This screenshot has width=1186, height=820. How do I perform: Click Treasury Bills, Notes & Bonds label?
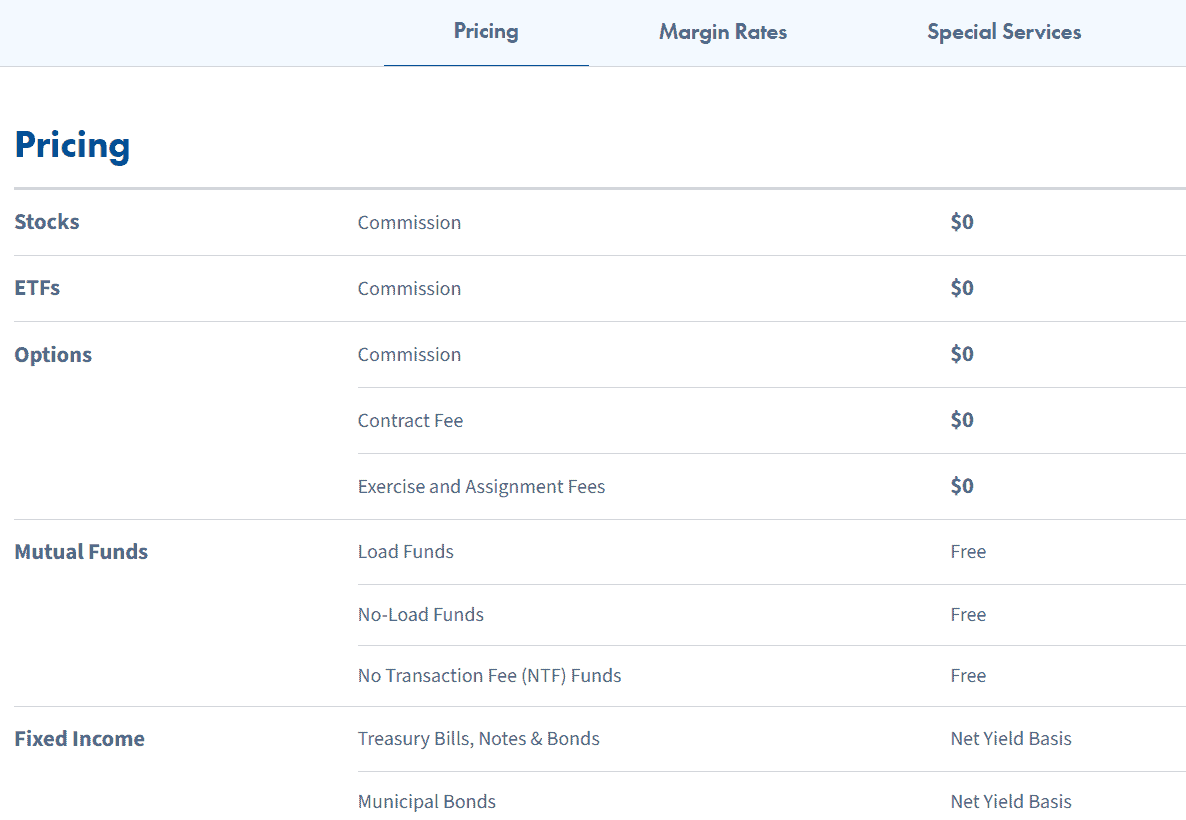tap(479, 738)
